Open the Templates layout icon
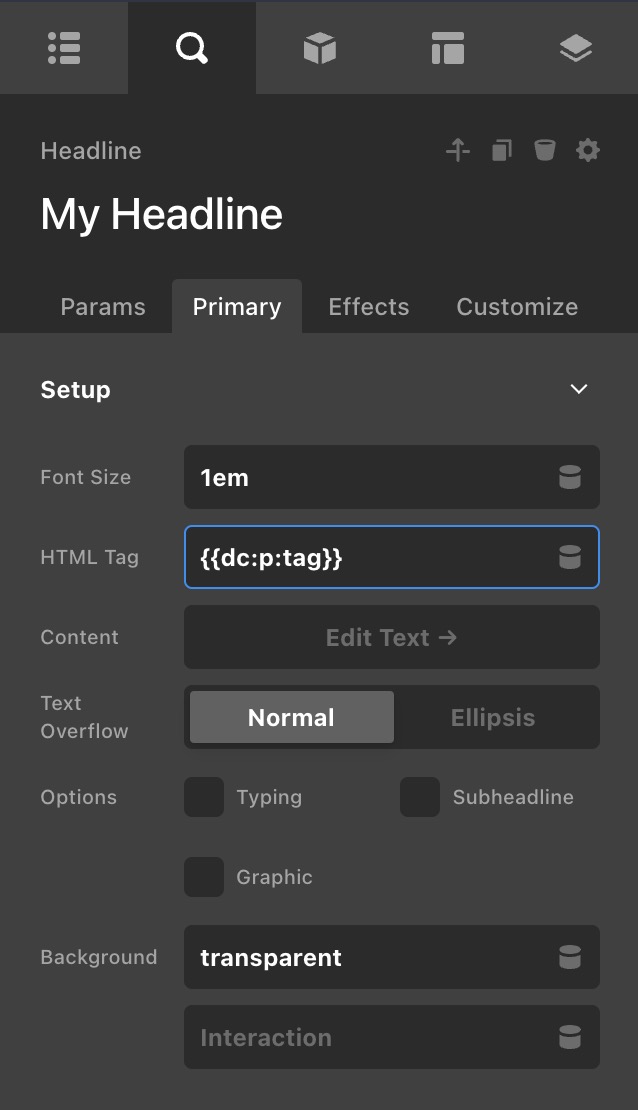638x1110 pixels. [x=447, y=48]
